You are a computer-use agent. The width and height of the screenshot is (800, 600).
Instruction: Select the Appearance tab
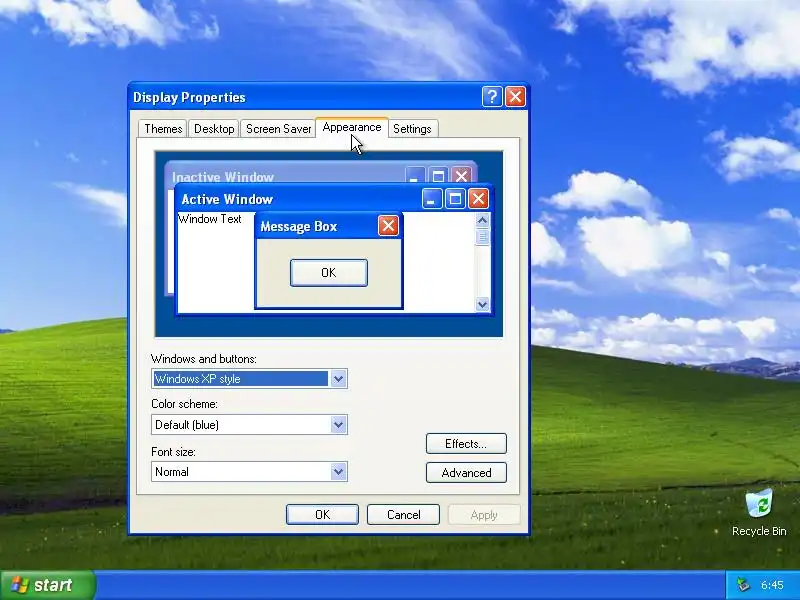click(352, 127)
